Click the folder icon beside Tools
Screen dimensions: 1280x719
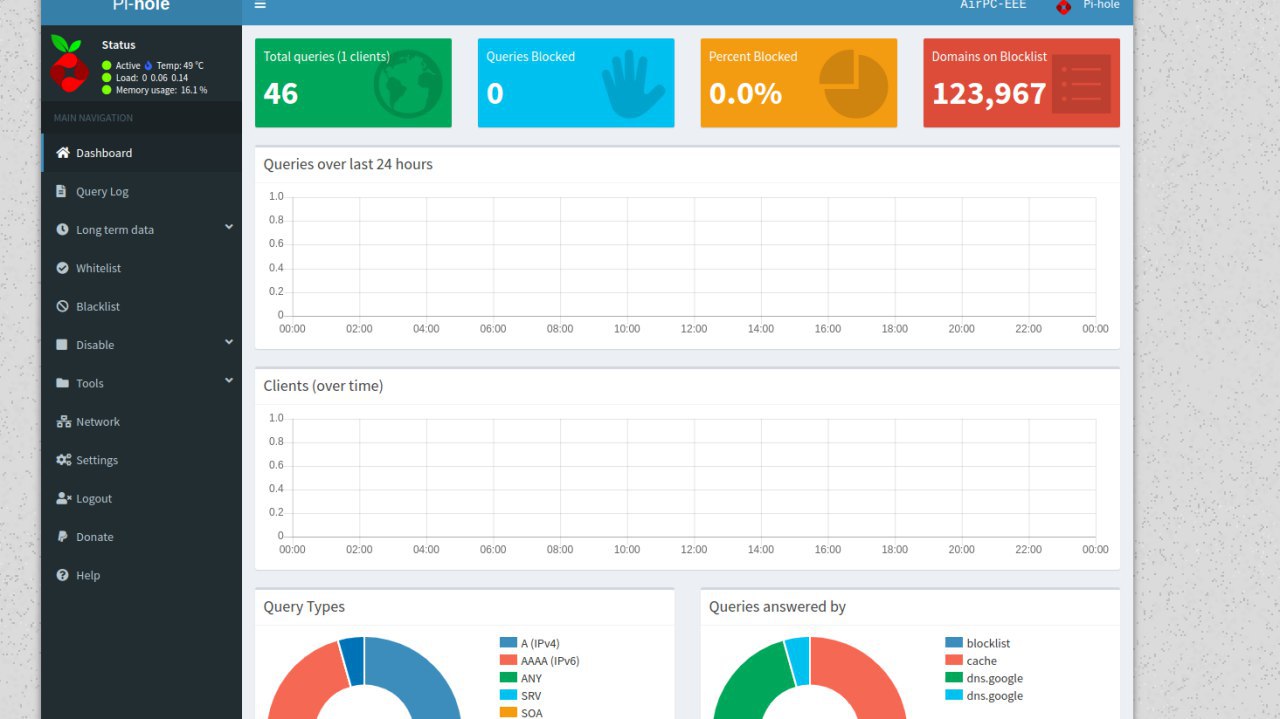(x=63, y=383)
